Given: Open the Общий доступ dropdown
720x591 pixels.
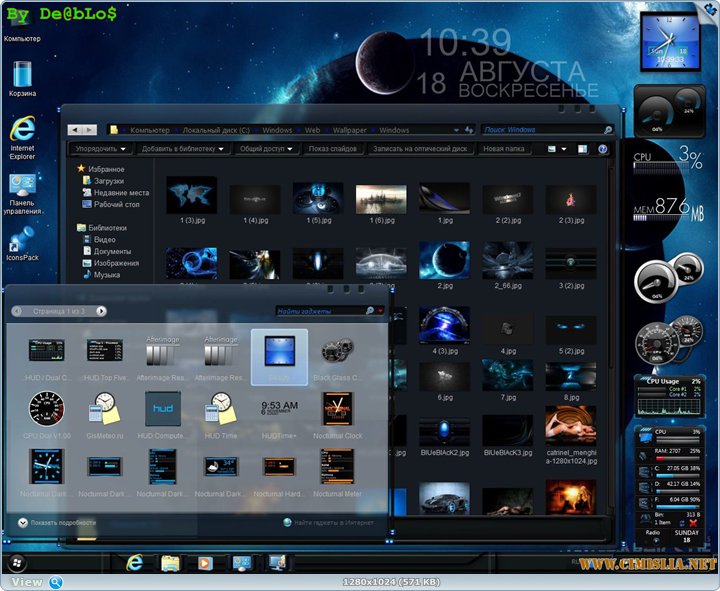Looking at the screenshot, I should [x=267, y=149].
